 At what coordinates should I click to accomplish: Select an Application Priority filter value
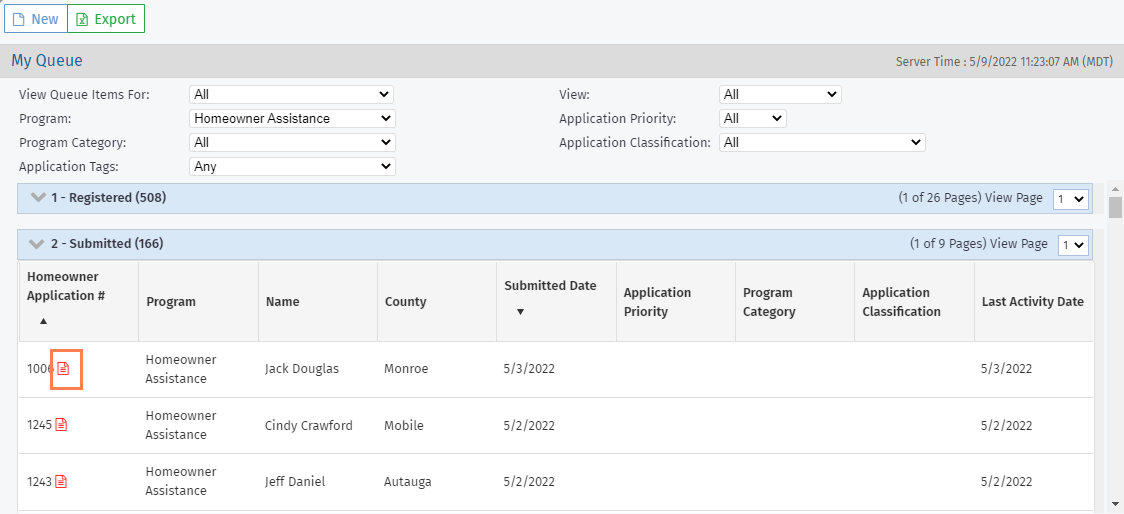(752, 118)
